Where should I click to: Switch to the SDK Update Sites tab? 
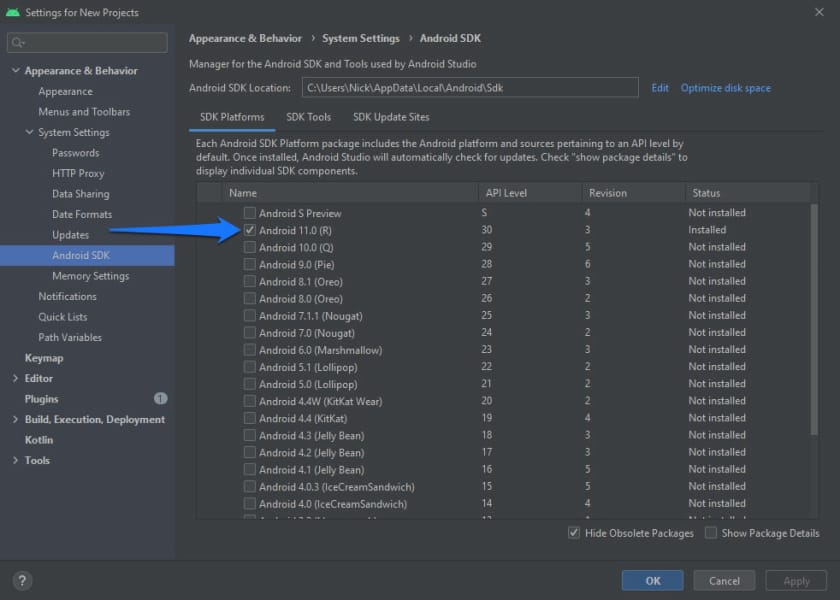[x=391, y=117]
